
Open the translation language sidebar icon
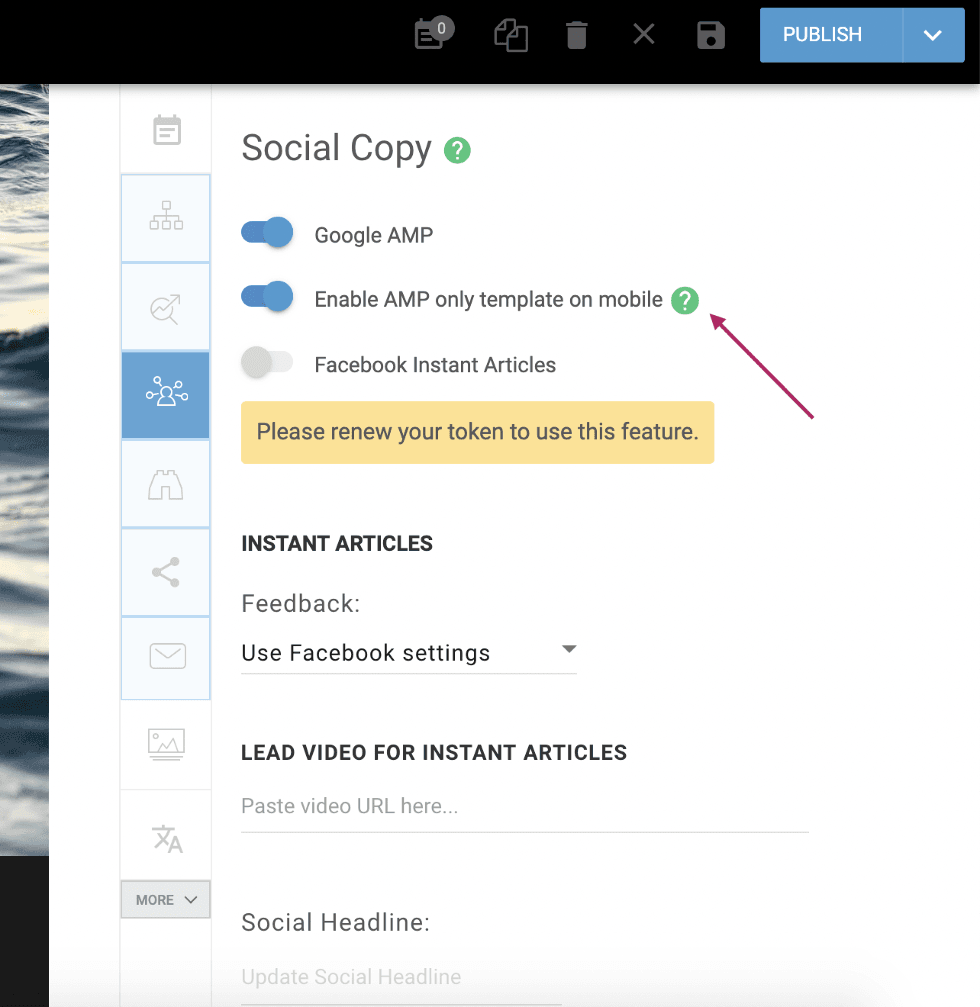coord(167,838)
